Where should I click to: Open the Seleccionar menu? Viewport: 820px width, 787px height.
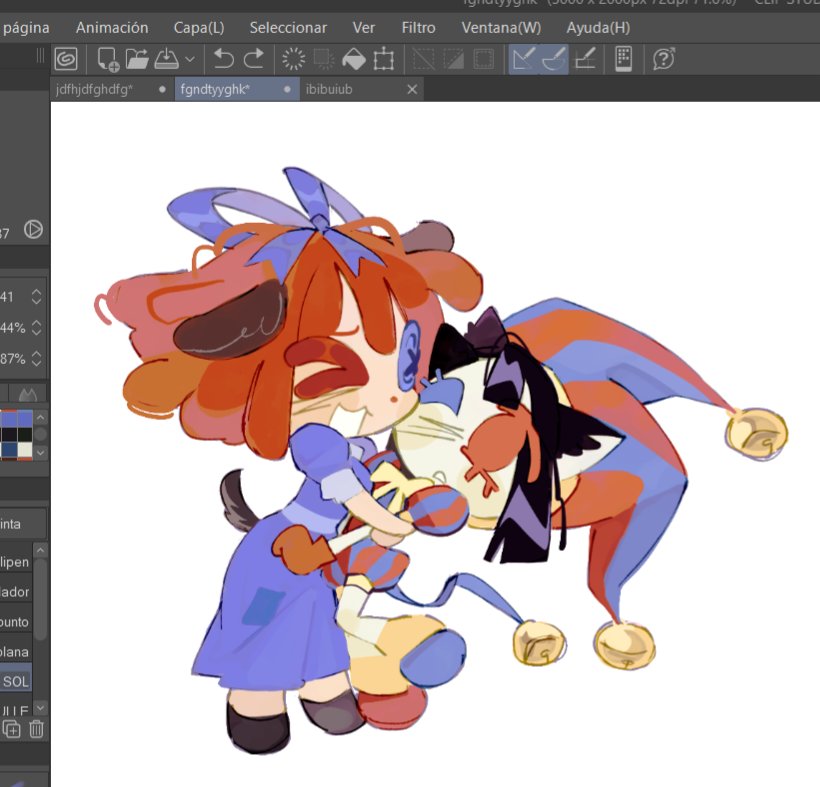[x=288, y=28]
